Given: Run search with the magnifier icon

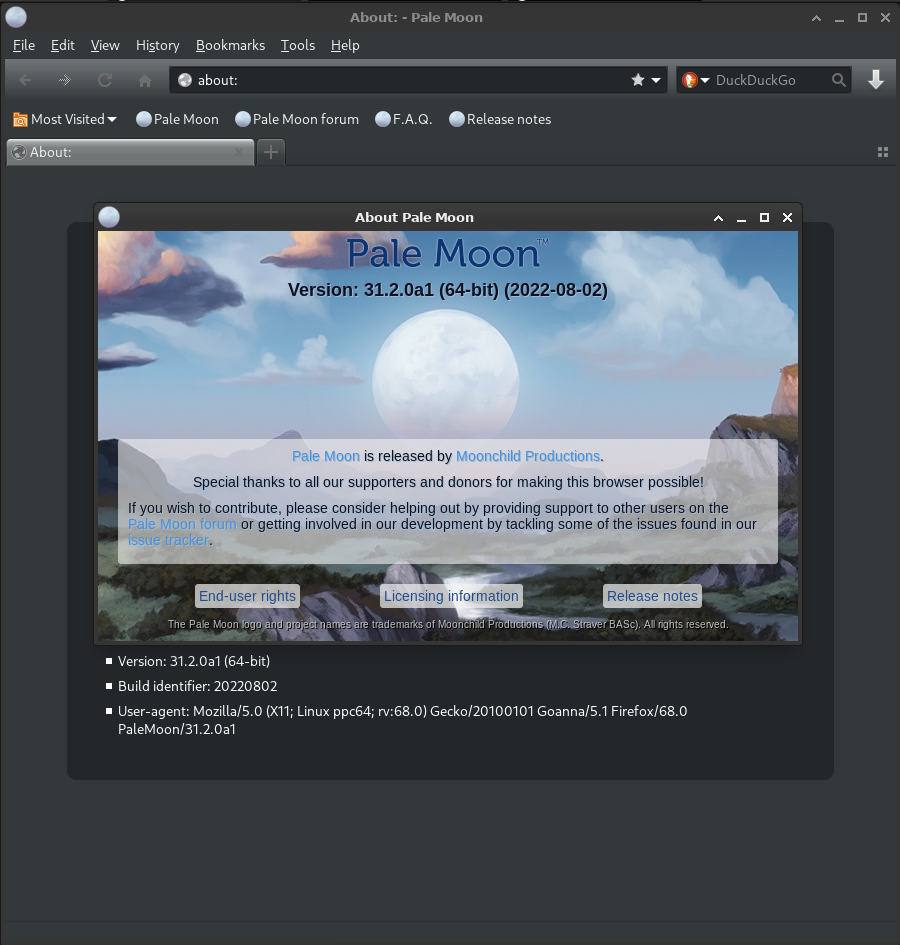Looking at the screenshot, I should (x=839, y=80).
